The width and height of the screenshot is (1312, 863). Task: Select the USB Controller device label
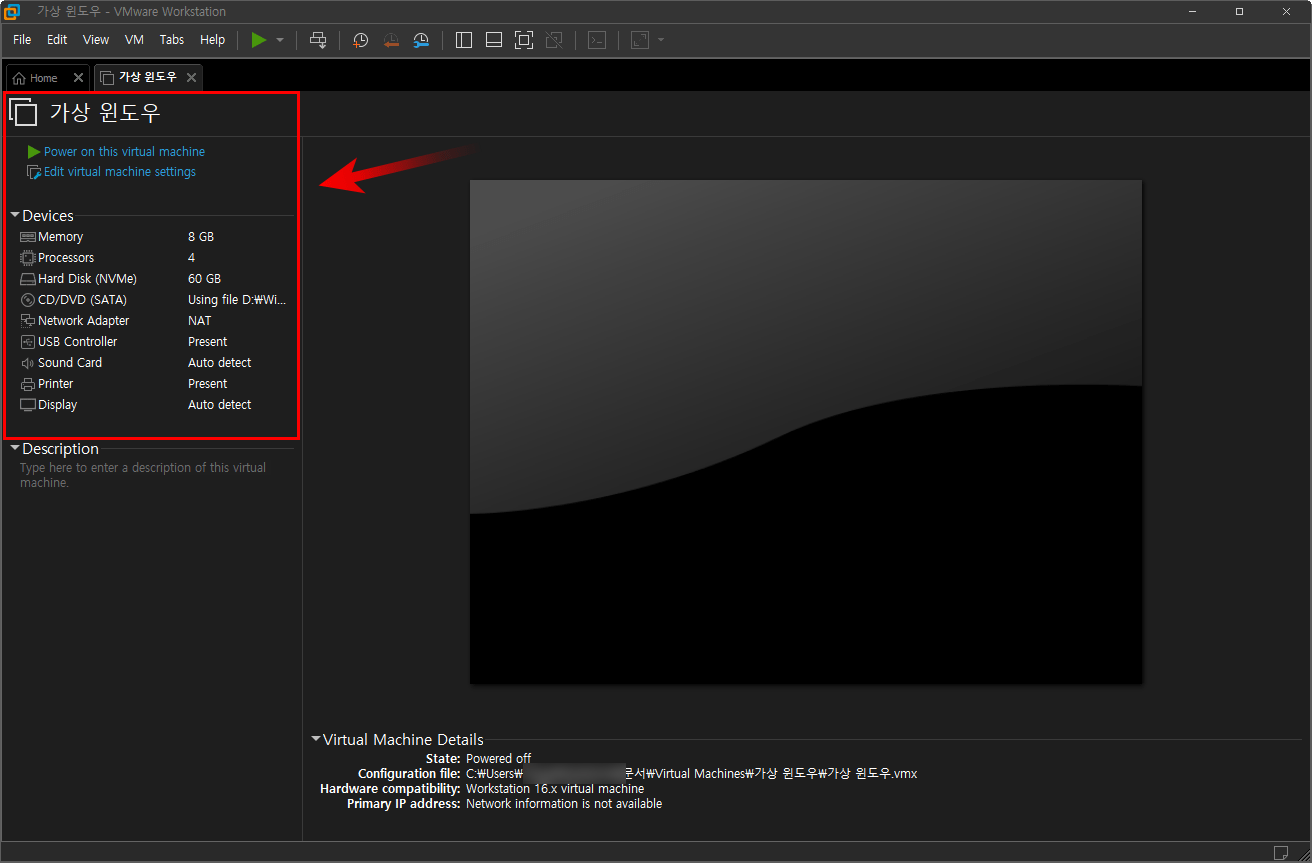tap(78, 342)
